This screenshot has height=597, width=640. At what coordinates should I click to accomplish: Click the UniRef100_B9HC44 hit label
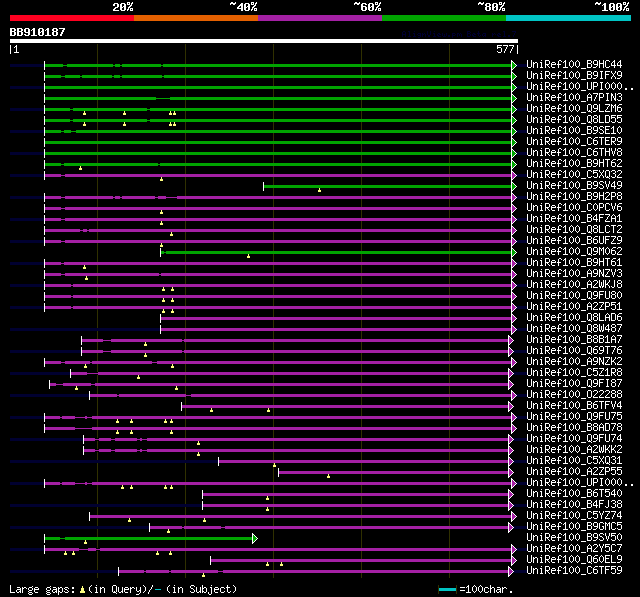tap(574, 64)
